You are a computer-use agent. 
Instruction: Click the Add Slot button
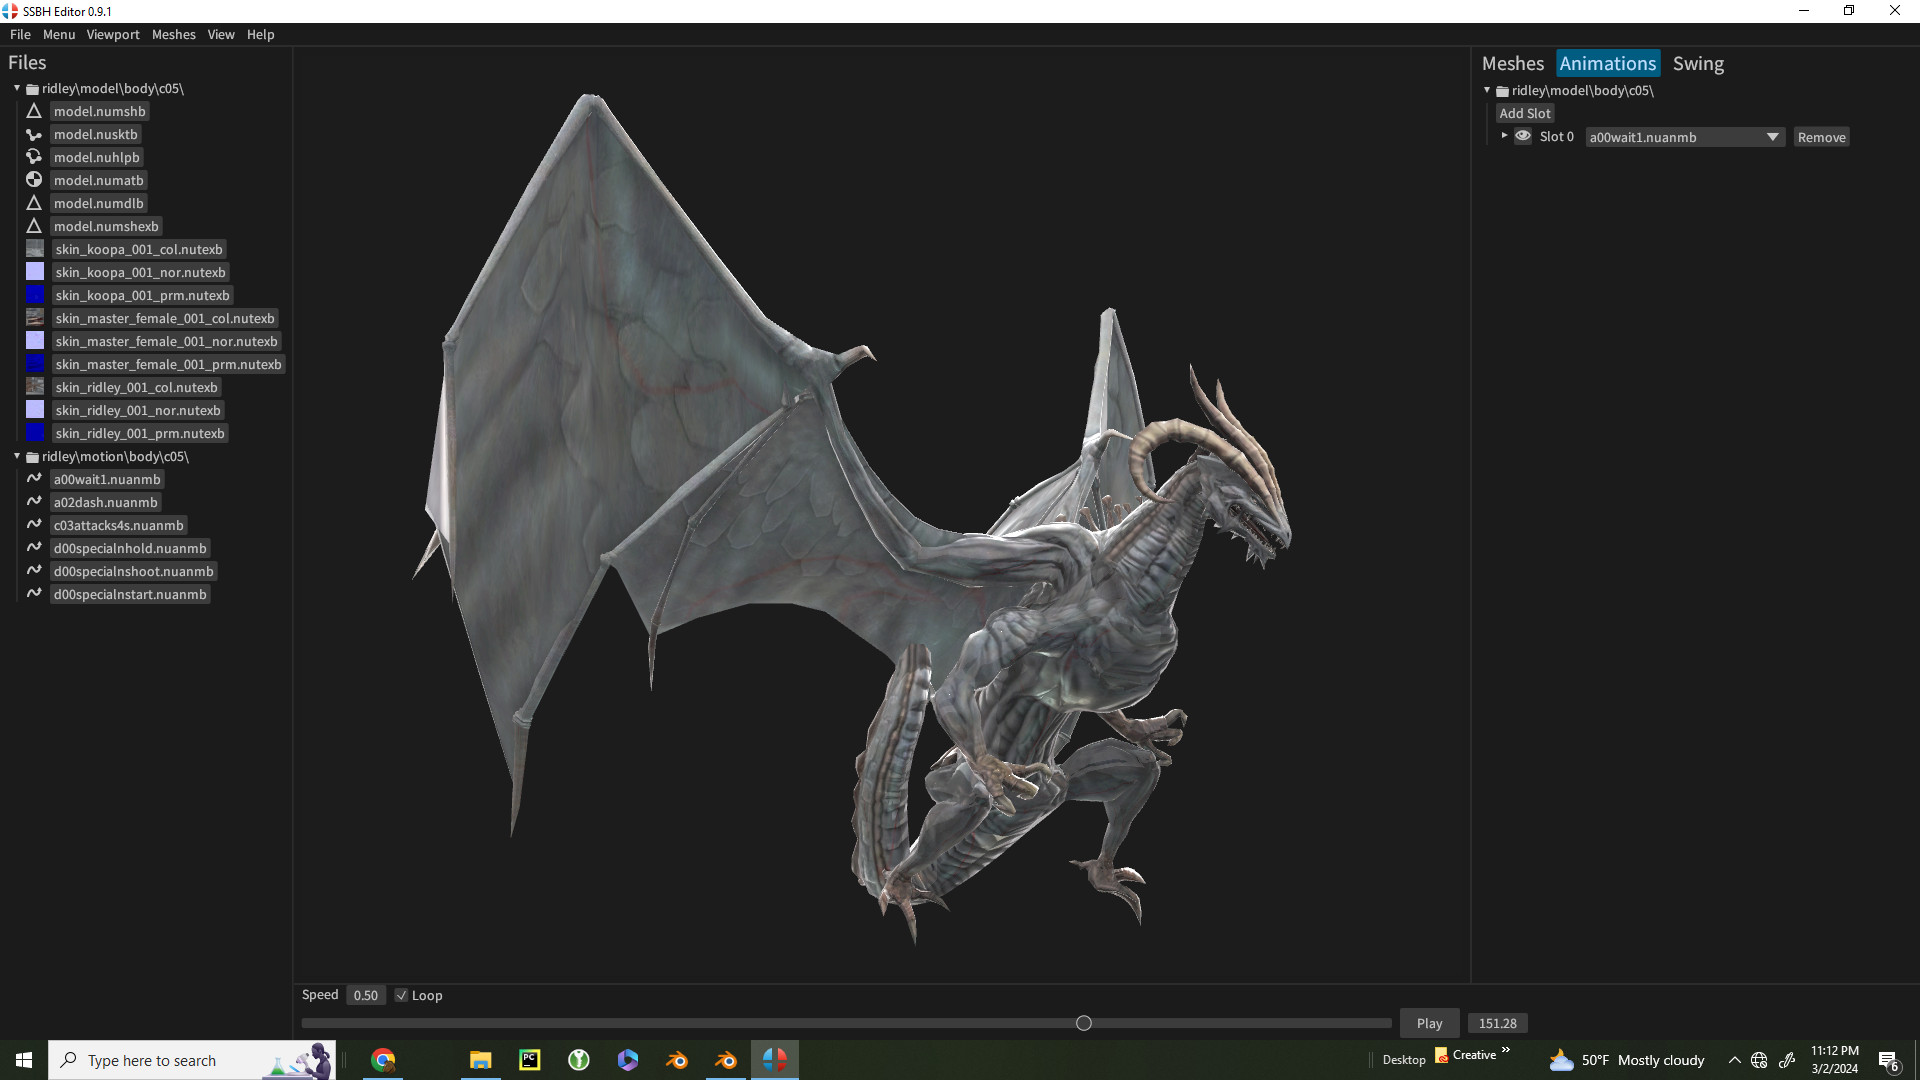coord(1525,113)
